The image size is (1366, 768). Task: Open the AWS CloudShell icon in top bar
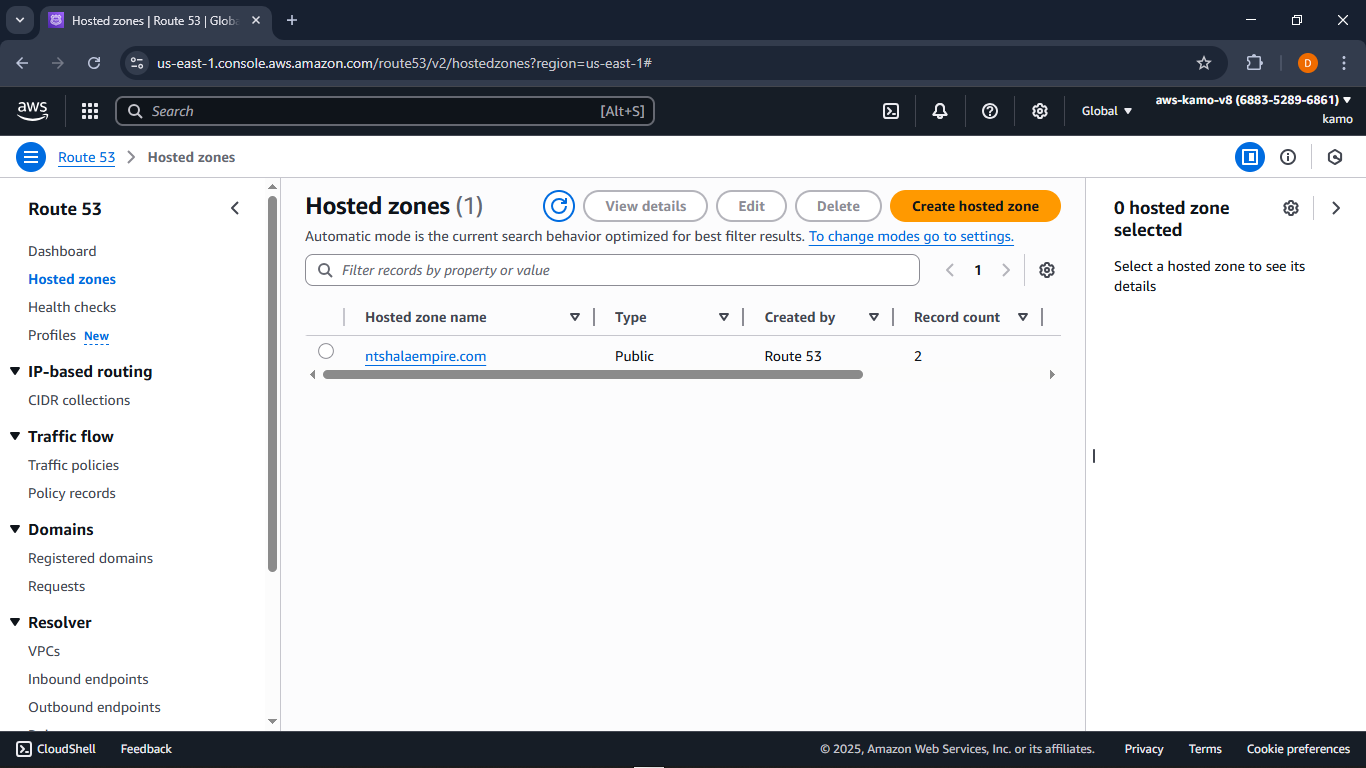[891, 111]
